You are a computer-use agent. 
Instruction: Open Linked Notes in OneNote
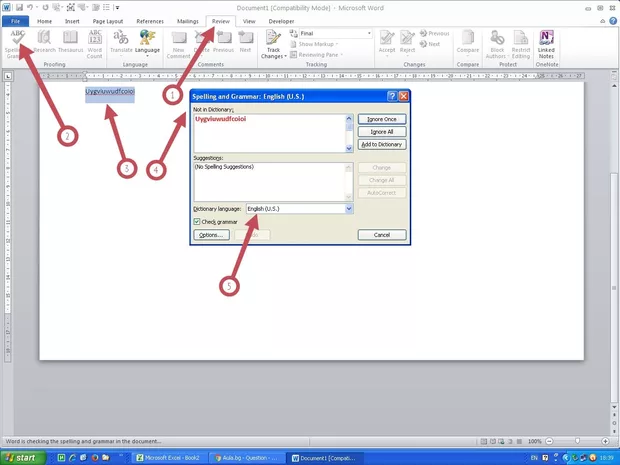(x=546, y=44)
